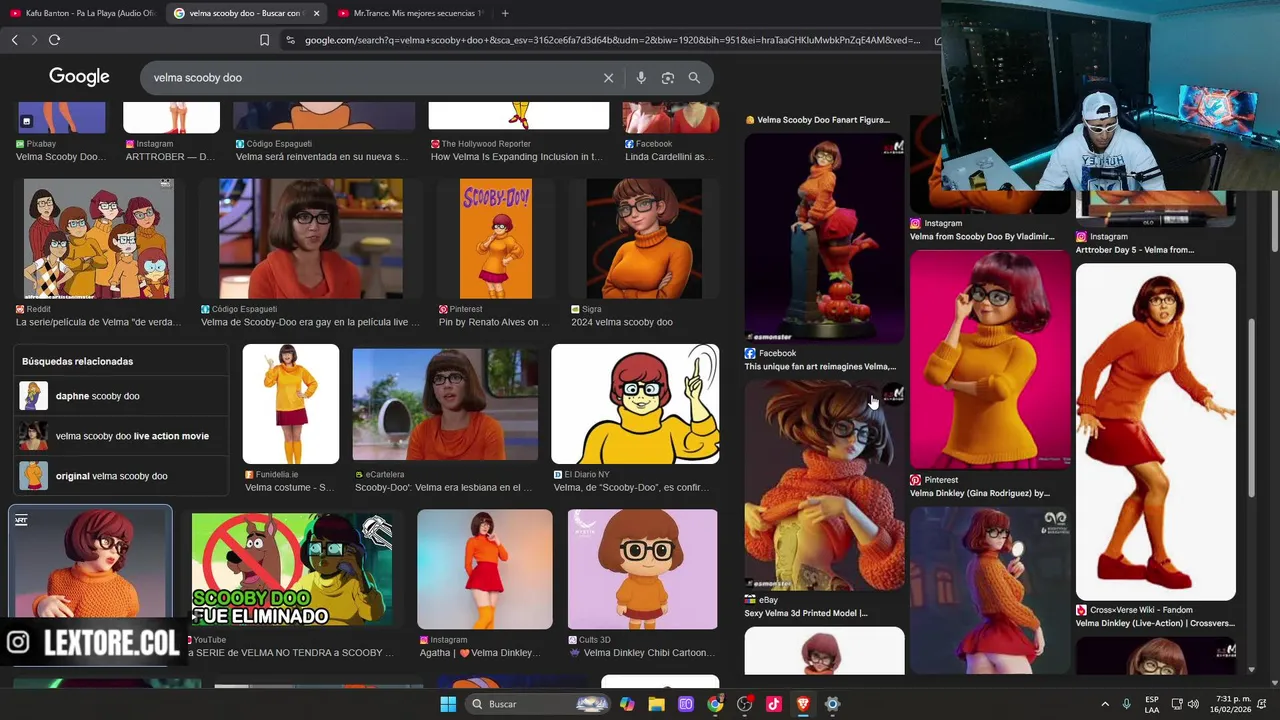Image resolution: width=1280 pixels, height=720 pixels.
Task: Click the browser forward arrow
Action: [x=34, y=40]
